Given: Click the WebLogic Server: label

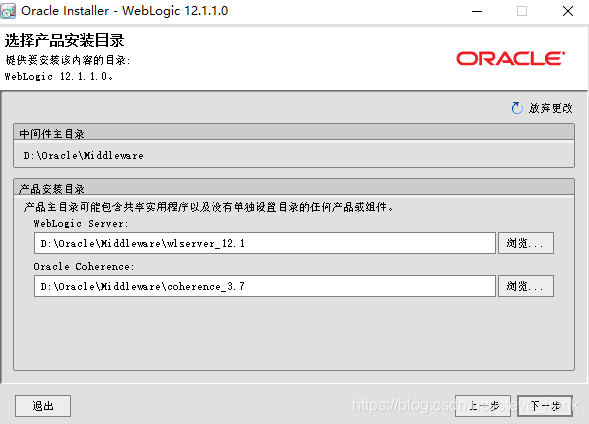Looking at the screenshot, I should click(81, 223).
